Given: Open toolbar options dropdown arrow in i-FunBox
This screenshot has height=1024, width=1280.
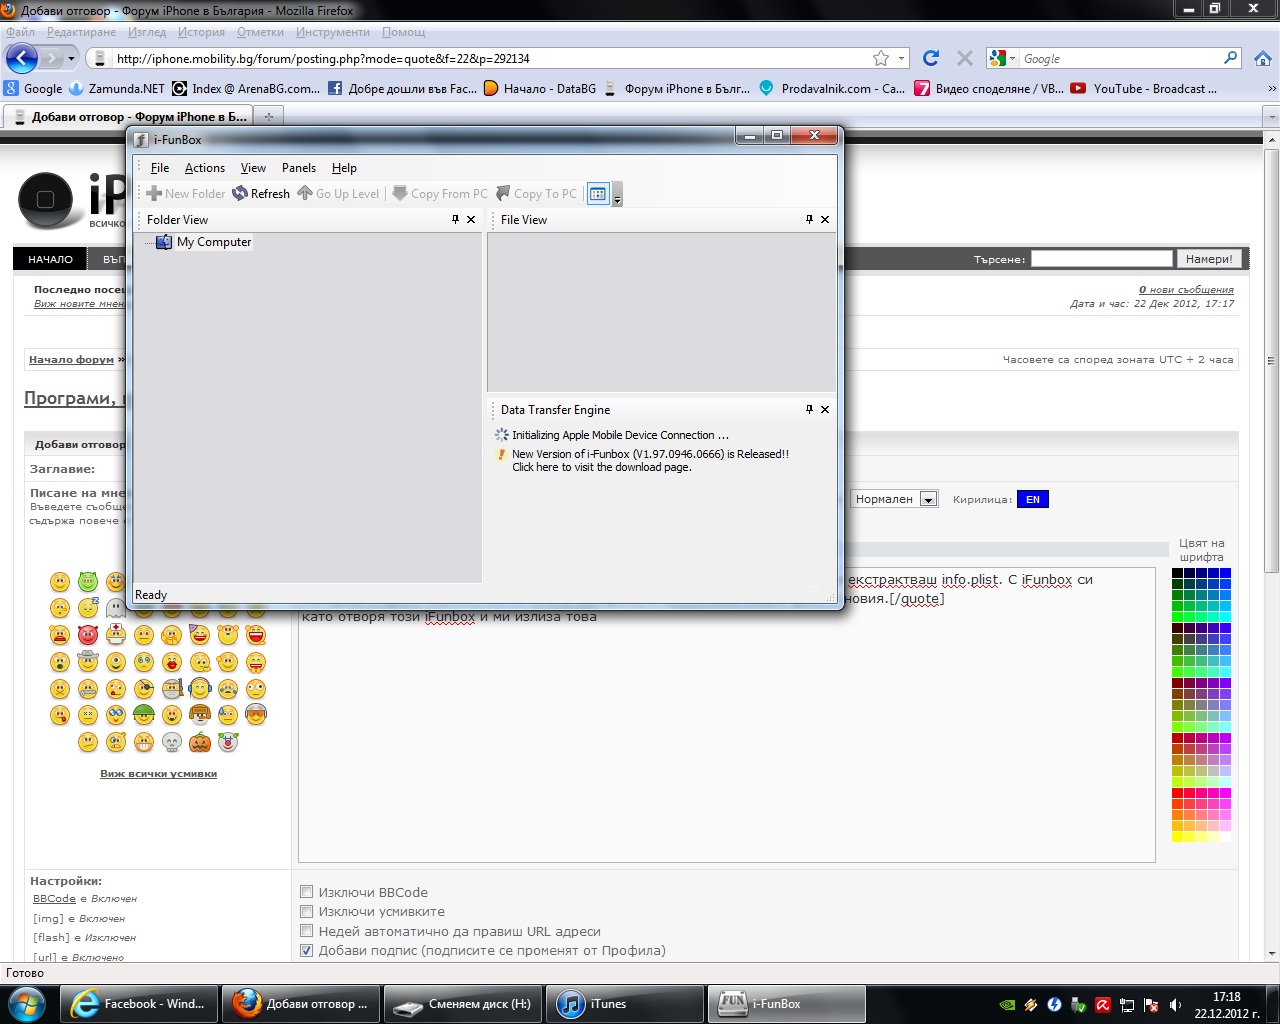Looking at the screenshot, I should pos(617,195).
